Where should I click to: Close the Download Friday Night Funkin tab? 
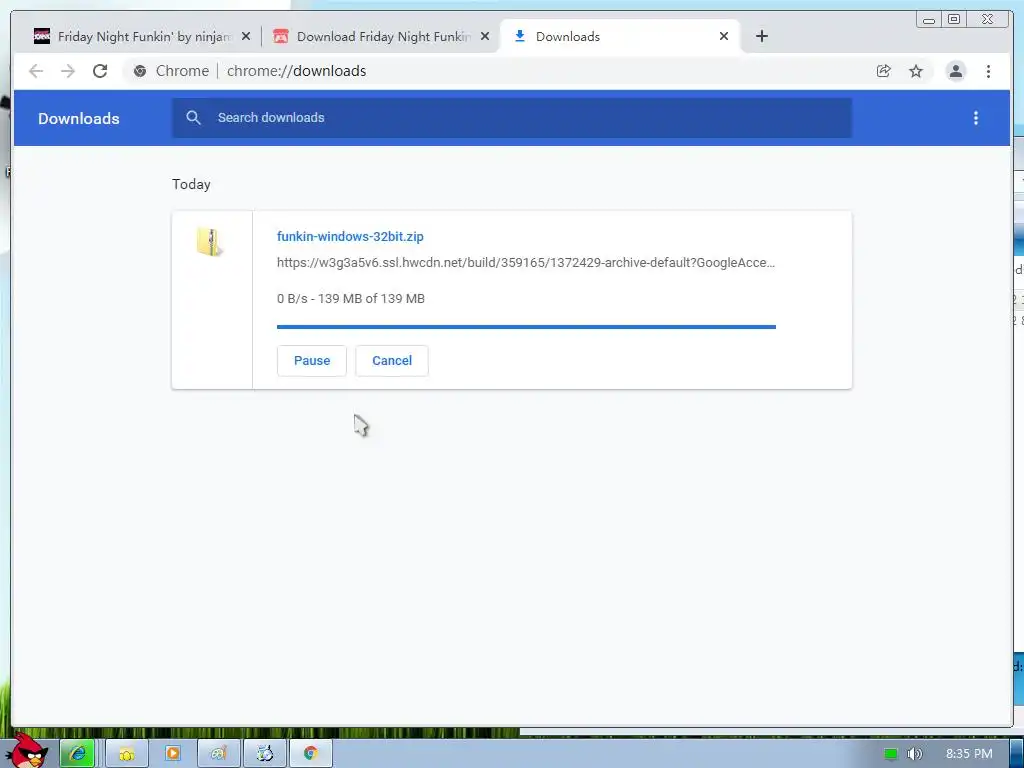pos(485,37)
